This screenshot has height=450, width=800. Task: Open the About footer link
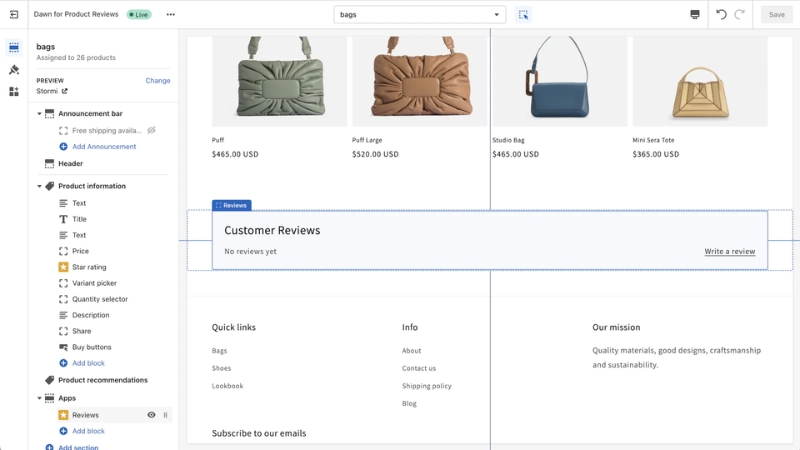coord(411,351)
